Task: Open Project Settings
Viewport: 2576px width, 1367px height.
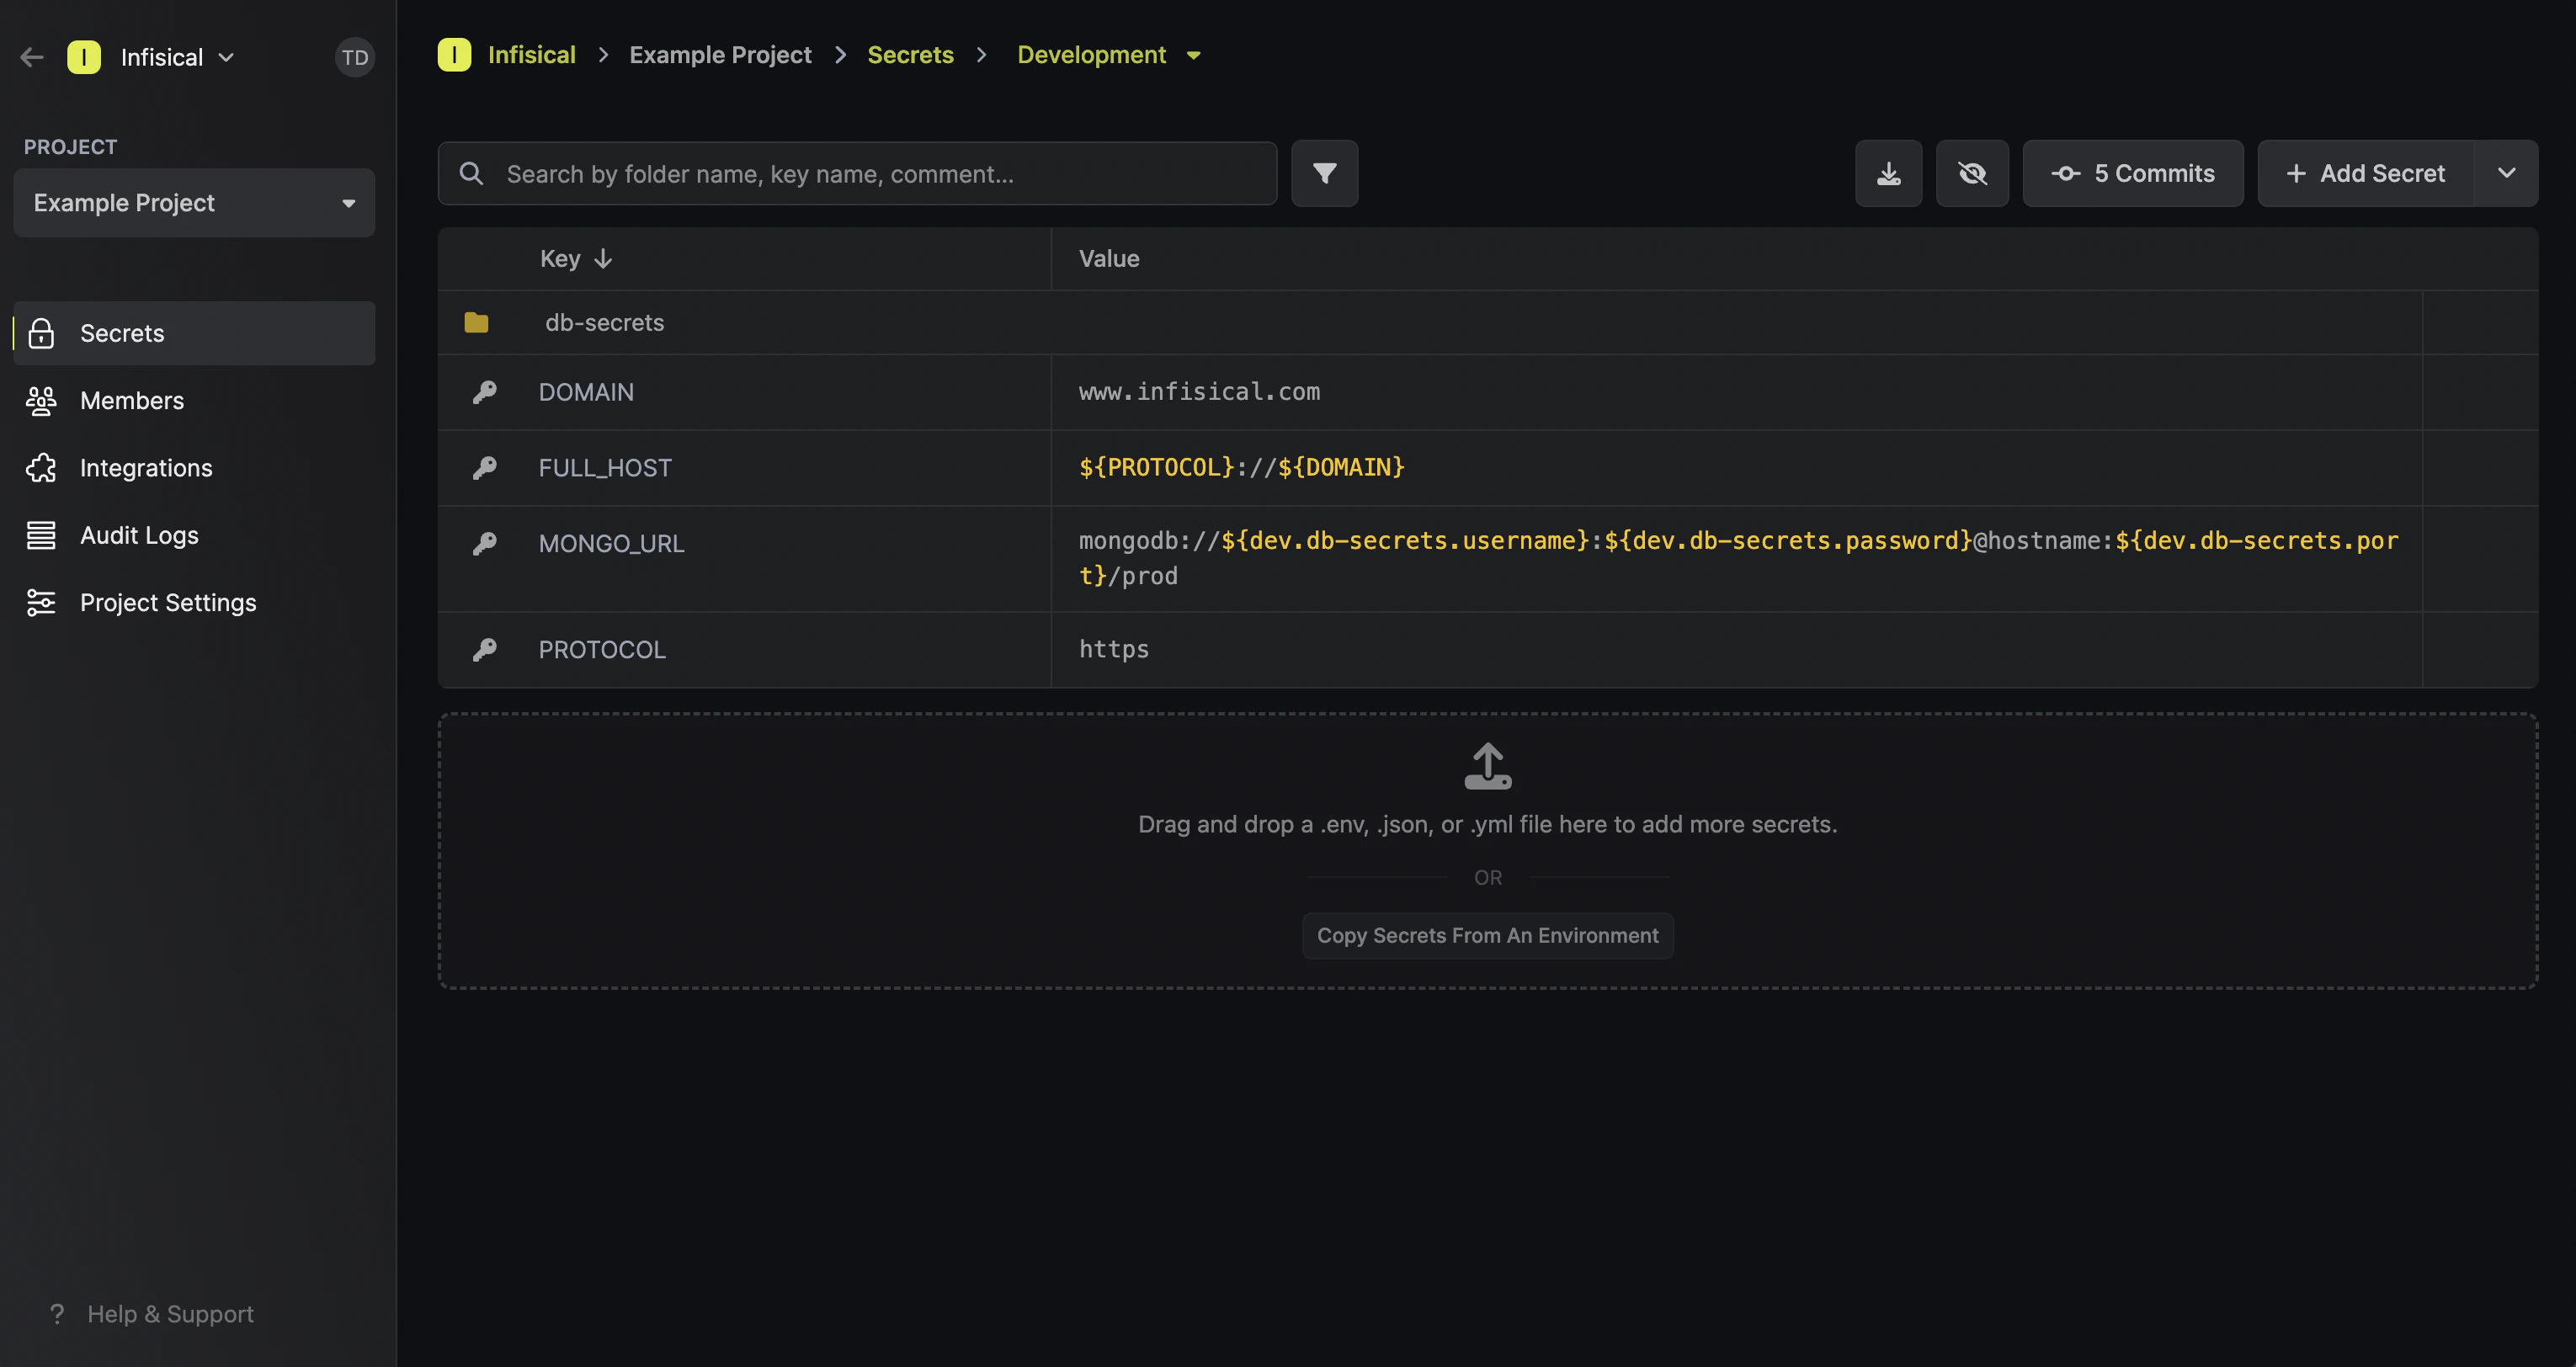Action: pos(168,602)
